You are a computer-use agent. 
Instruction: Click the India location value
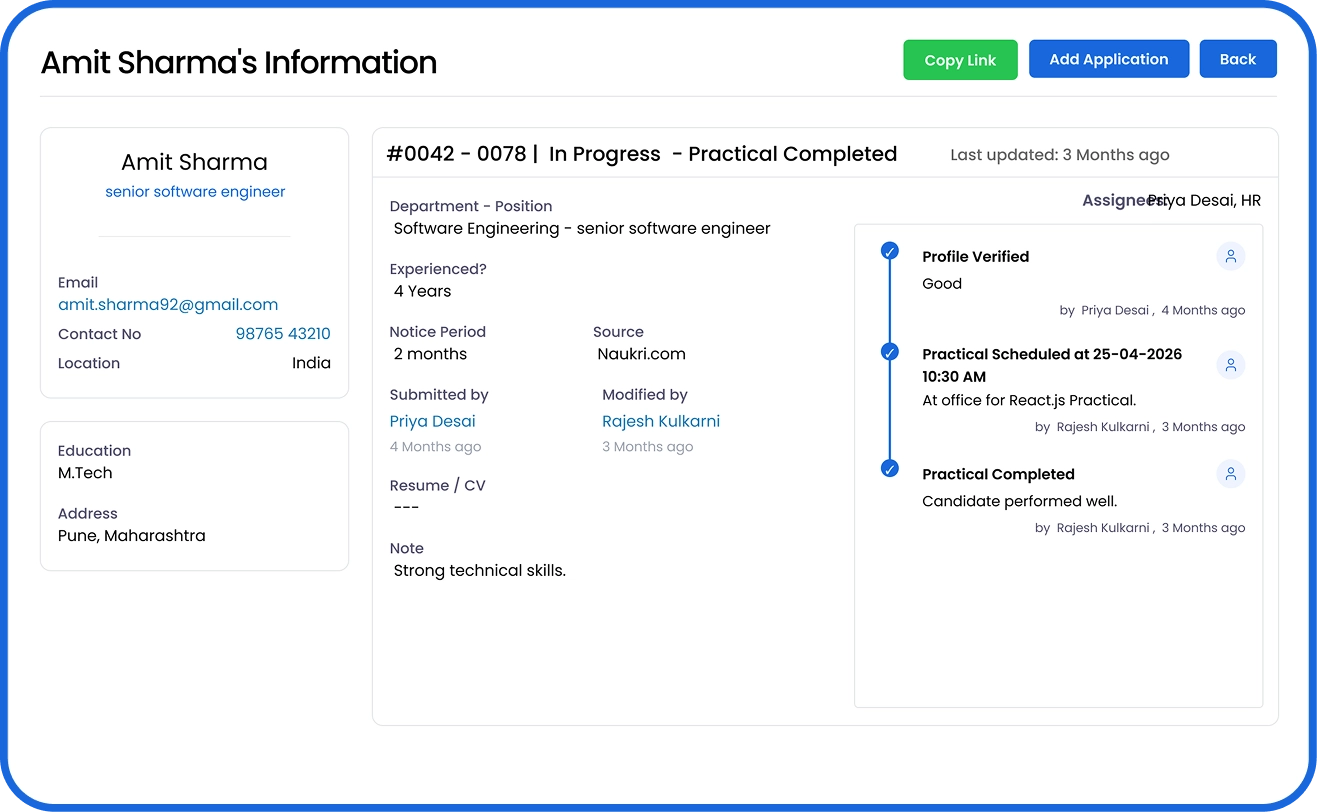[x=311, y=363]
